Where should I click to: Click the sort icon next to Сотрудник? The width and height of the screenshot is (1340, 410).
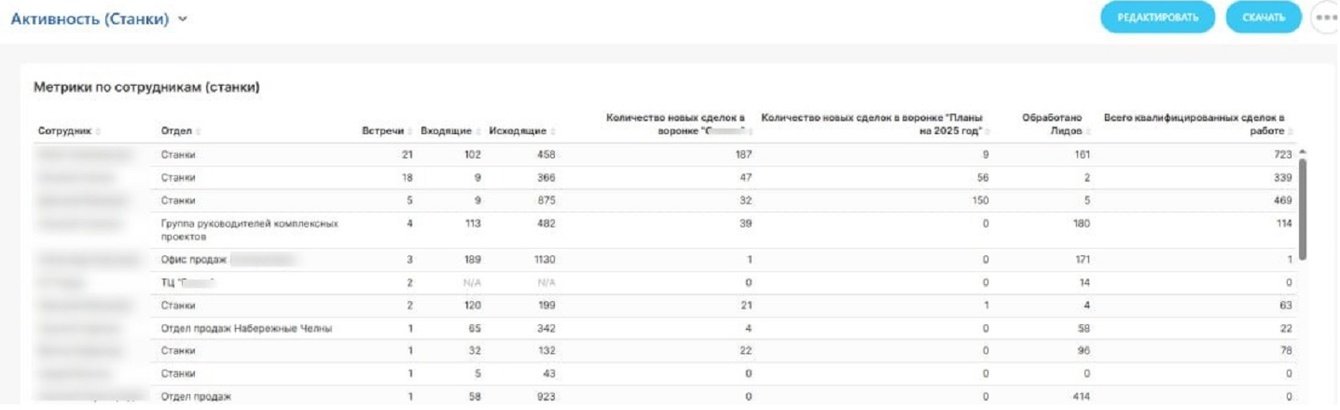(99, 132)
